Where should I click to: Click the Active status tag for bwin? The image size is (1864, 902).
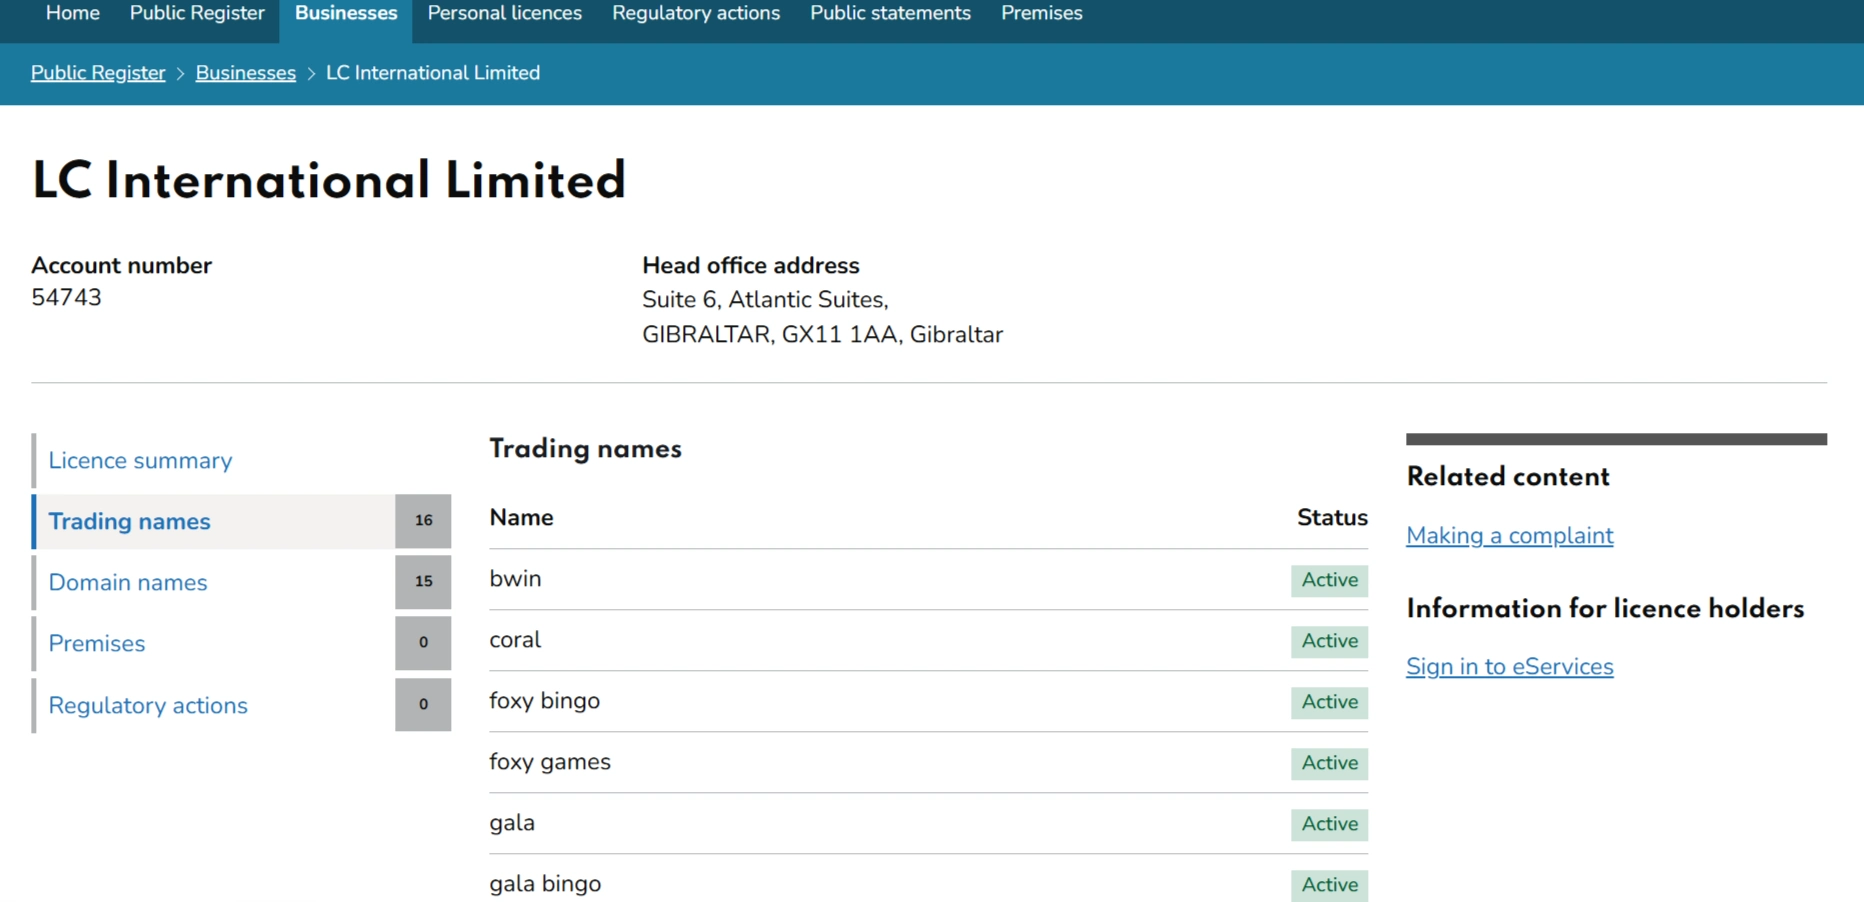1329,581
